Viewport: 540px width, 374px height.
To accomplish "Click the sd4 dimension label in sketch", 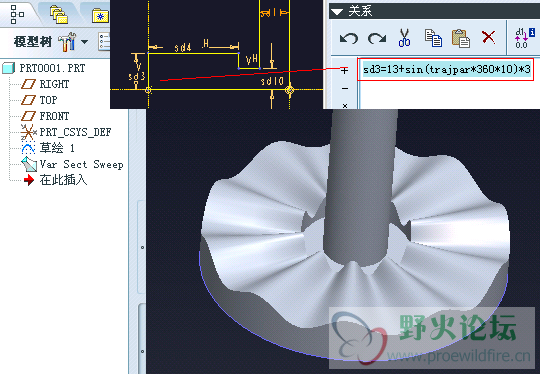I will coord(183,47).
